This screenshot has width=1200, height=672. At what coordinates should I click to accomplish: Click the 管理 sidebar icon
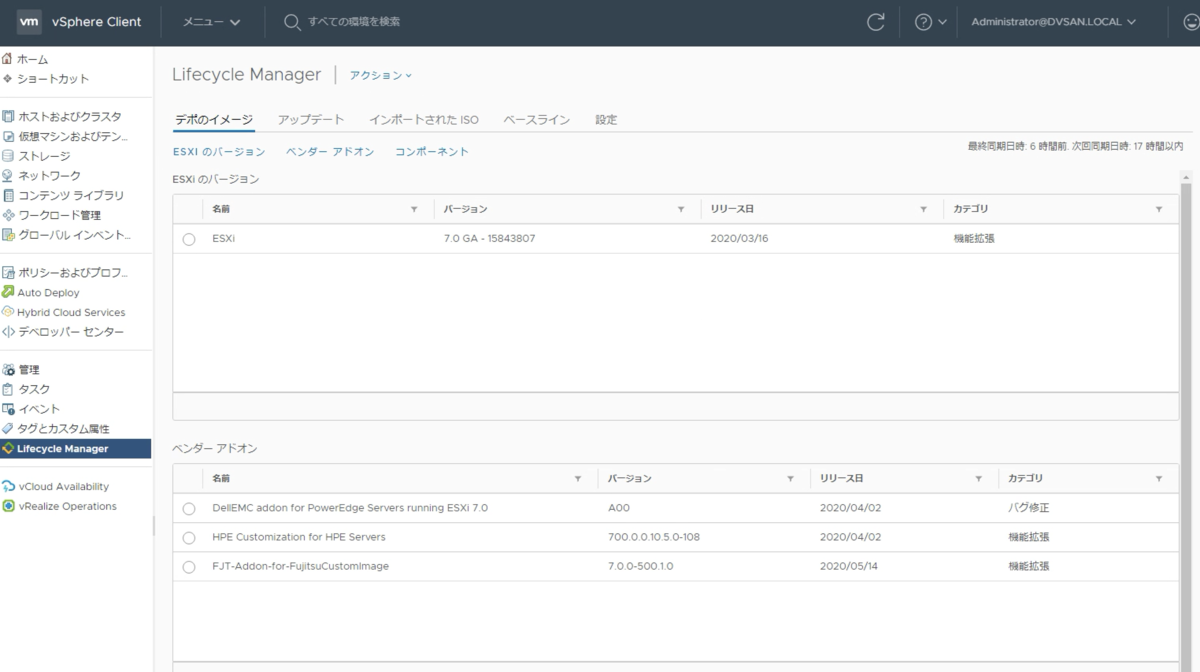[x=8, y=370]
